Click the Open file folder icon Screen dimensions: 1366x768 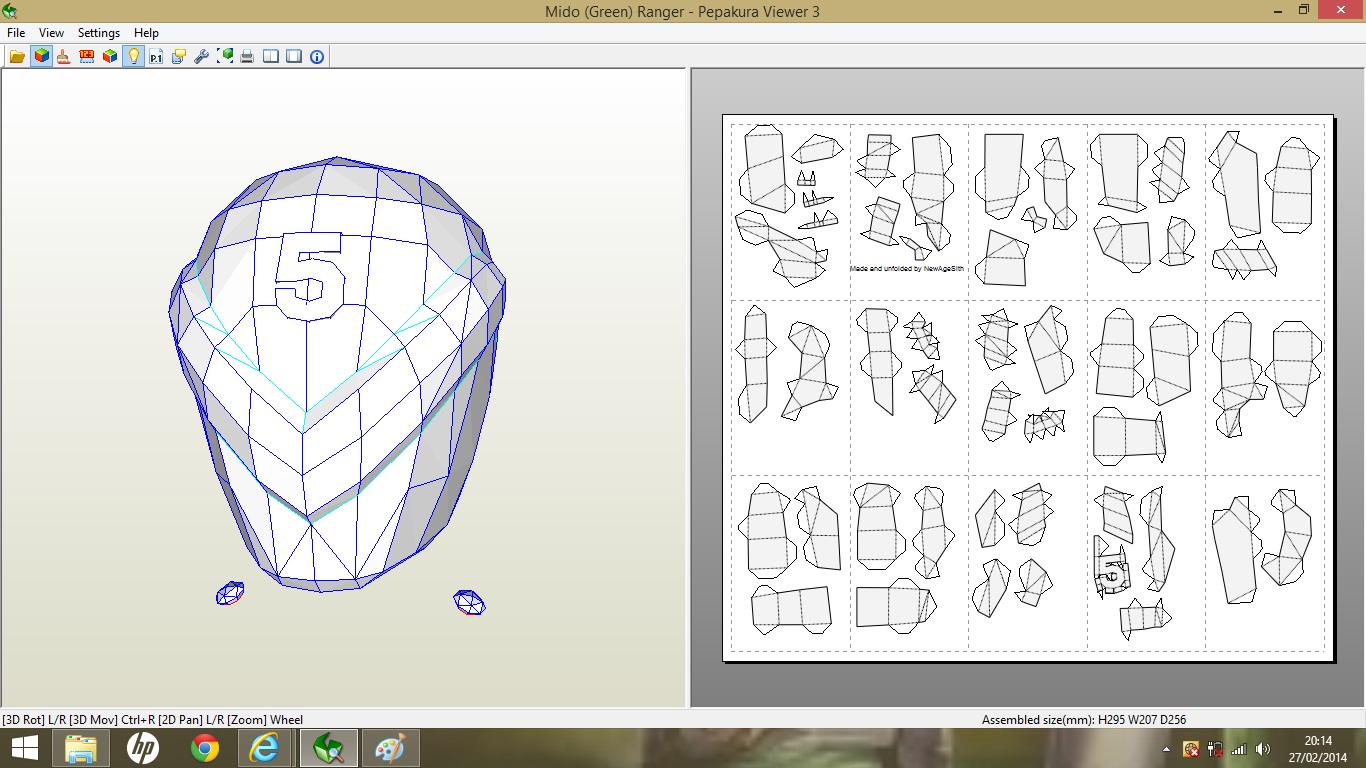tap(18, 57)
